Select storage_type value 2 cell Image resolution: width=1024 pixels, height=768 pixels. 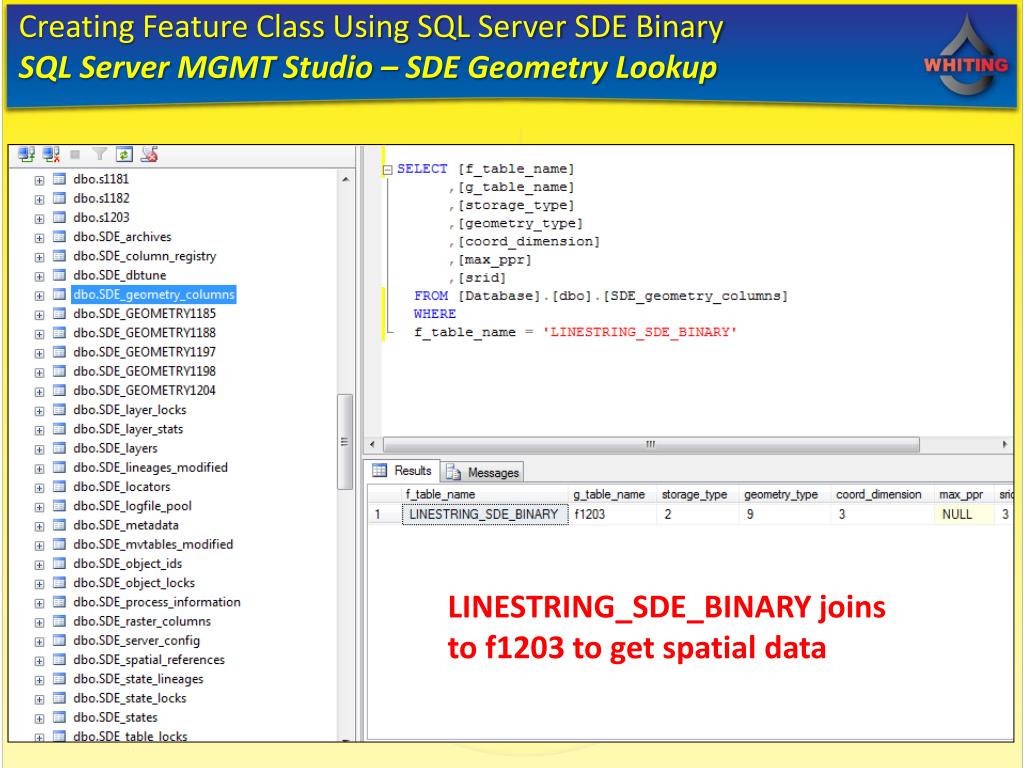[x=697, y=515]
